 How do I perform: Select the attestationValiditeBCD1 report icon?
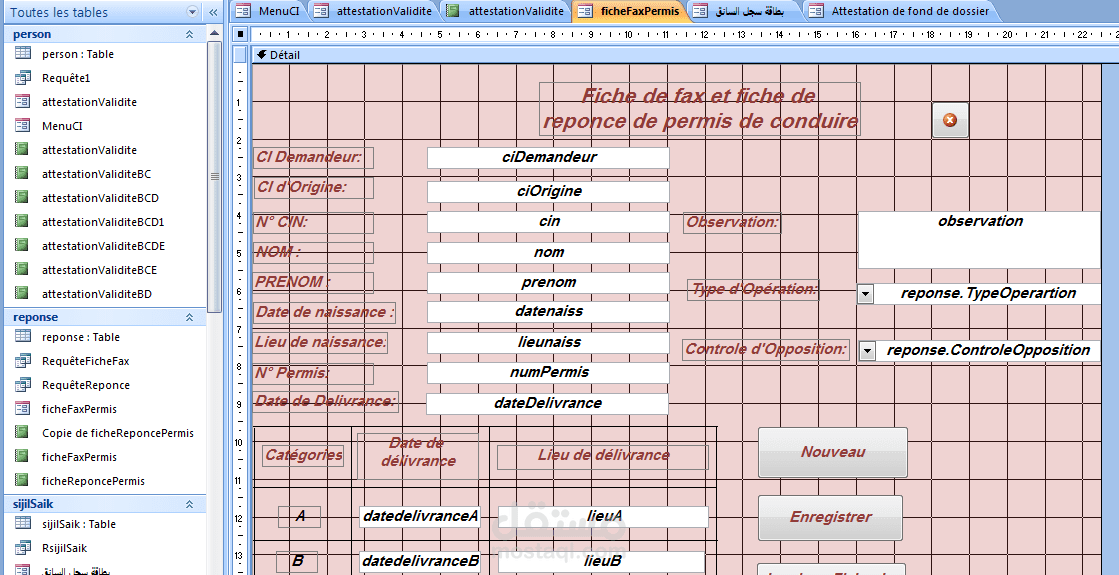[x=23, y=222]
